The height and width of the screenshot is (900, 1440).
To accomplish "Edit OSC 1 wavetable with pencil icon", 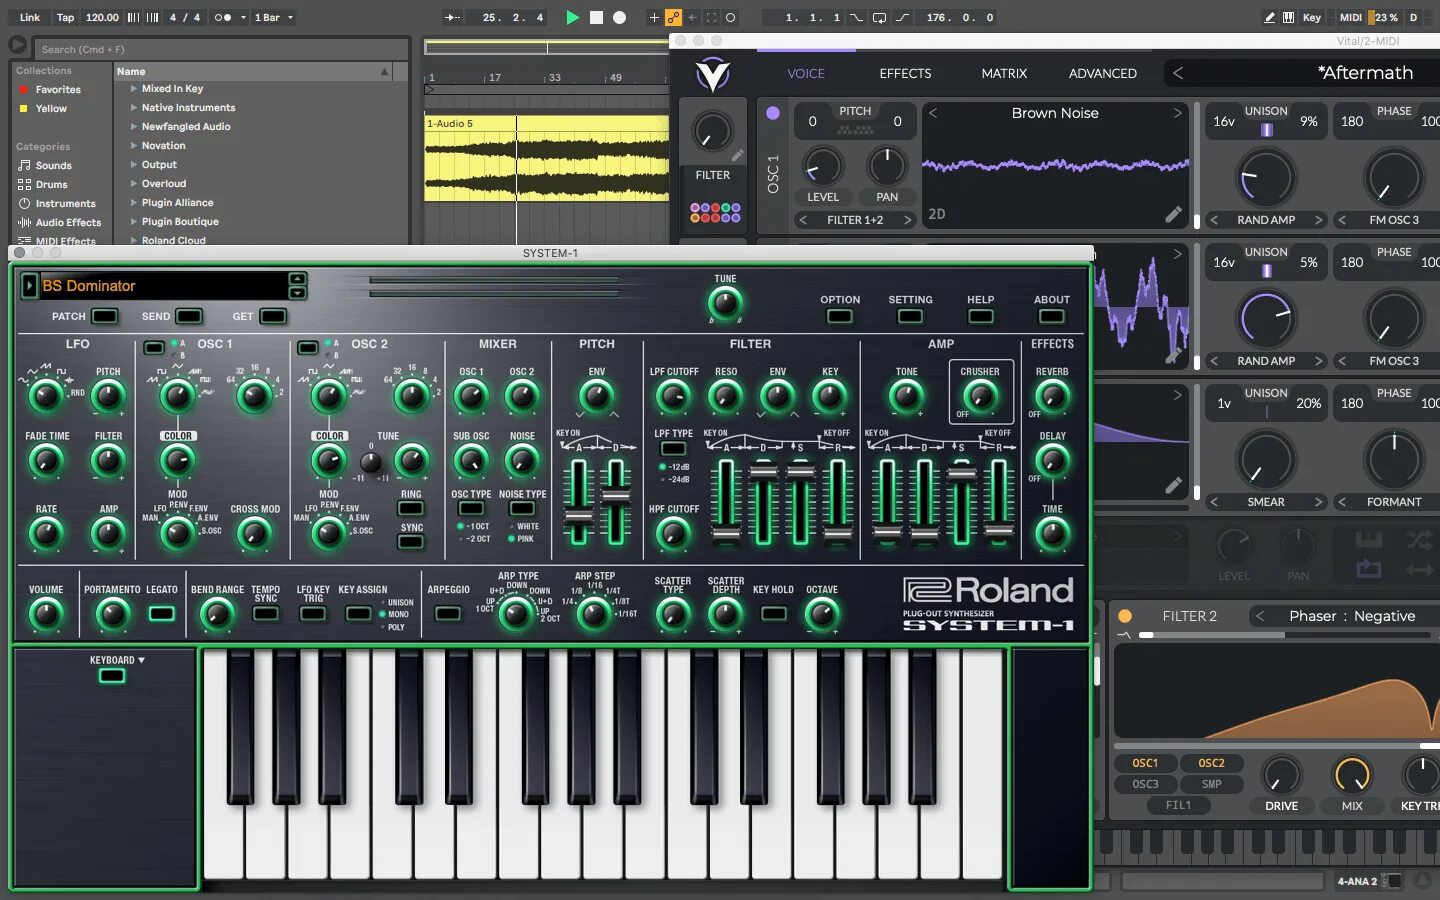I will pyautogui.click(x=1173, y=214).
